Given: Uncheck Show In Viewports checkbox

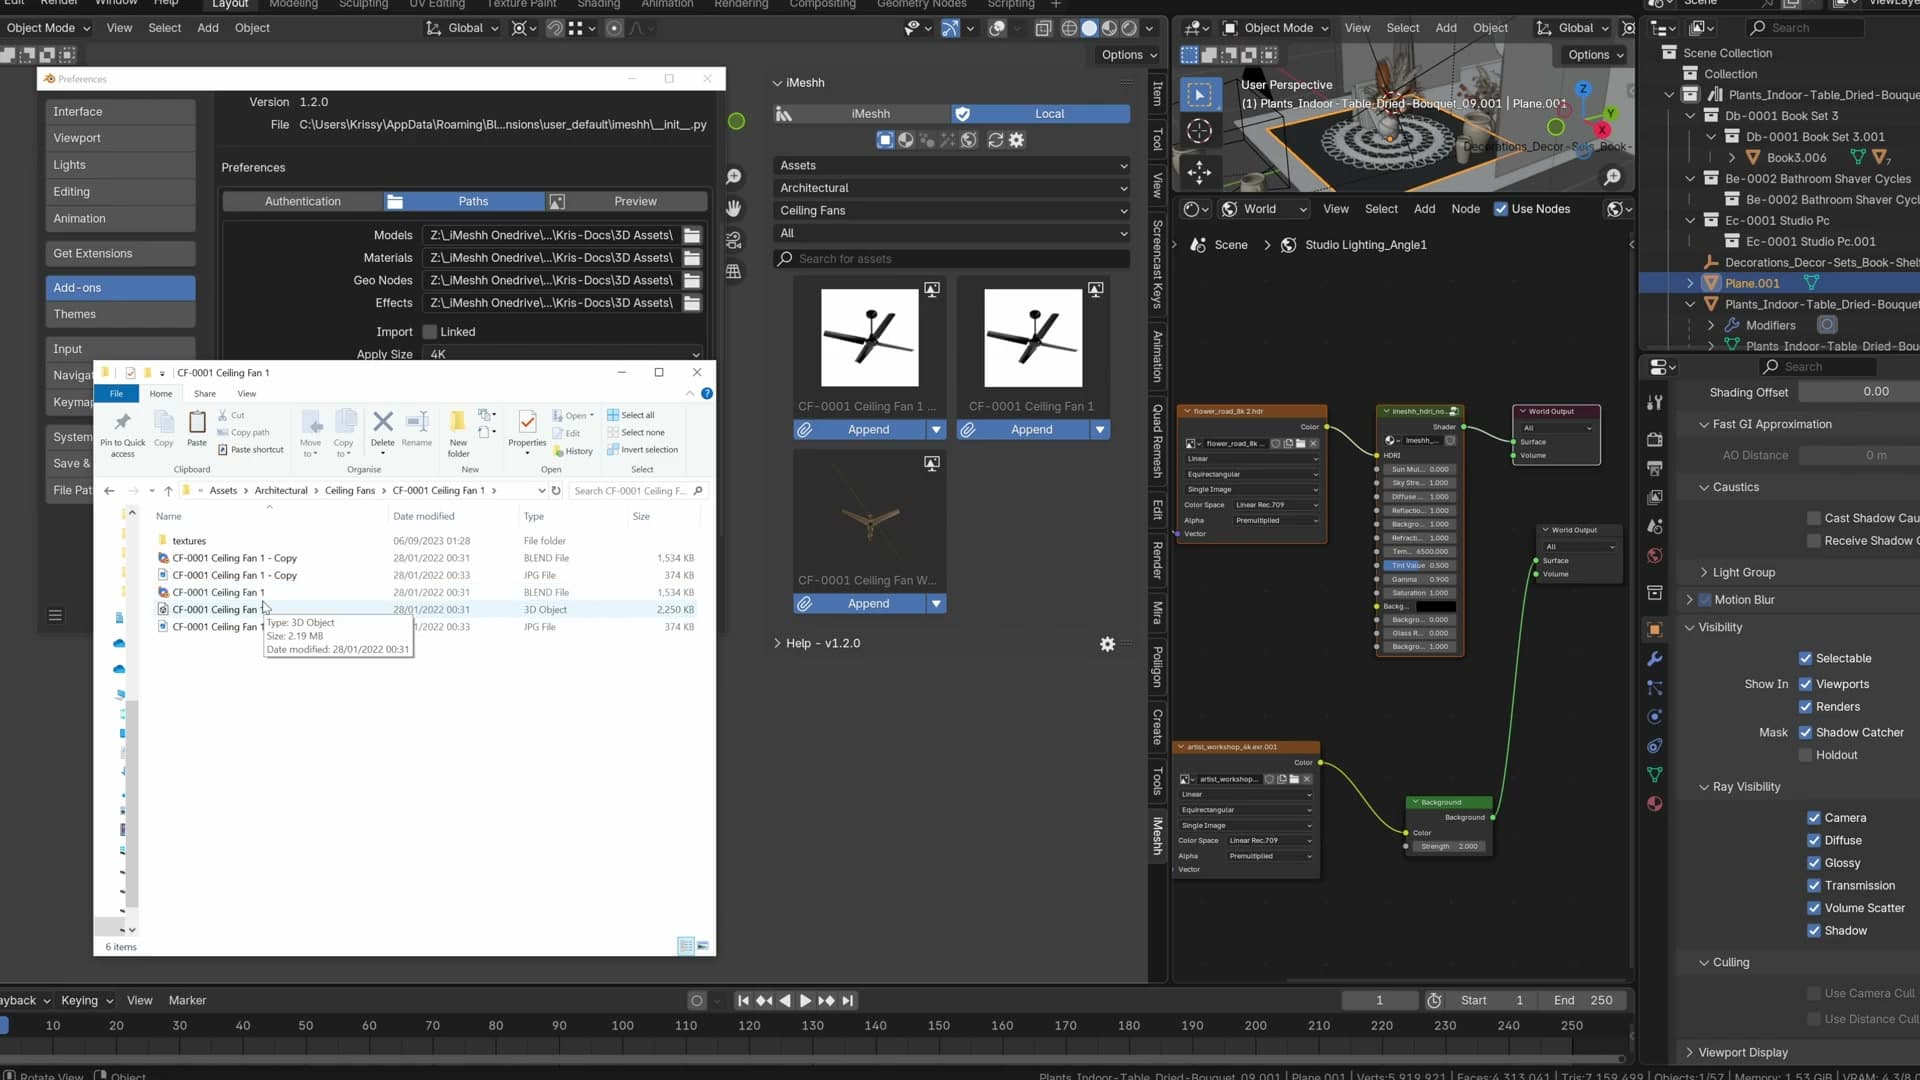Looking at the screenshot, I should [x=1805, y=685].
